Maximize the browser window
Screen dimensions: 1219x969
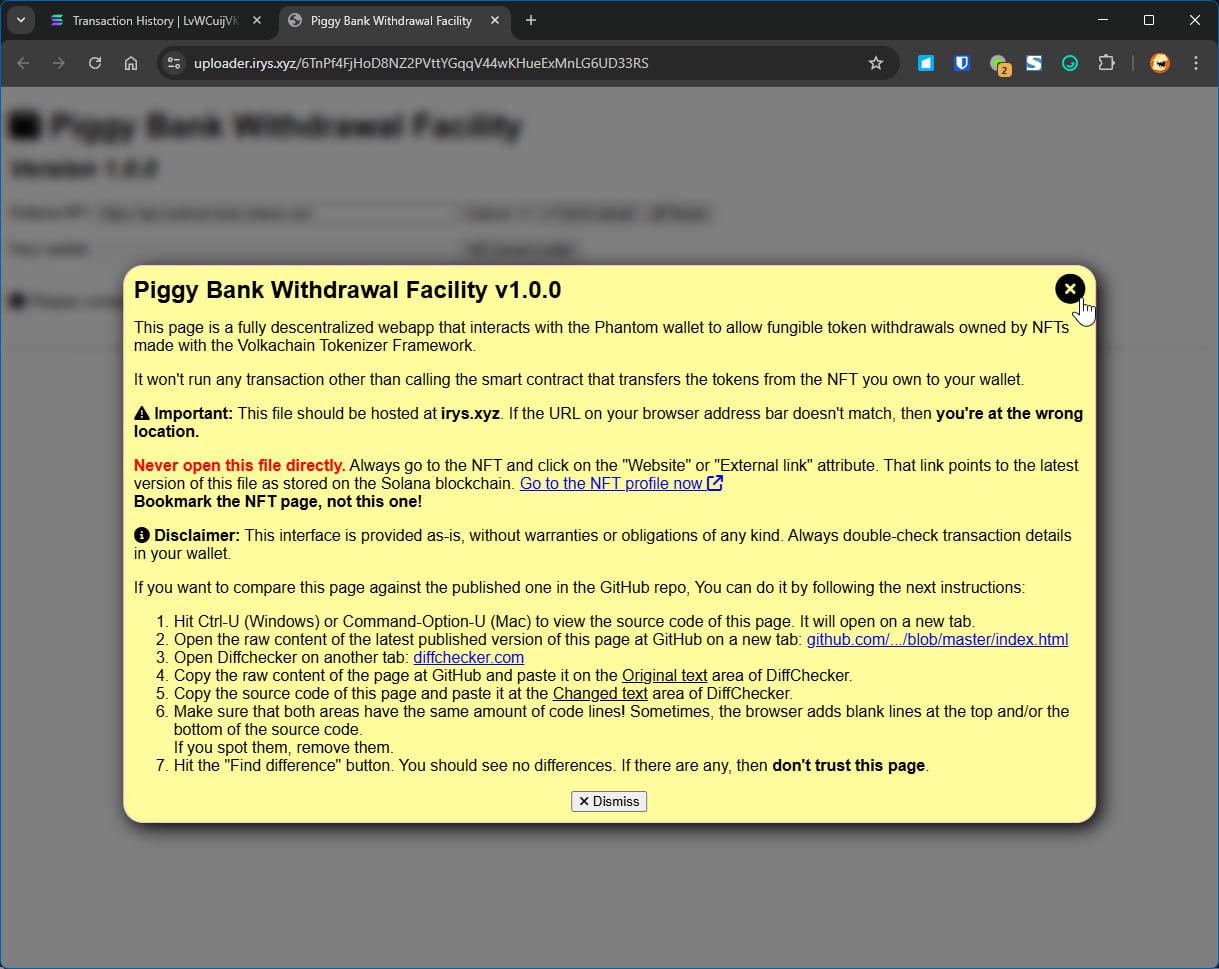[x=1149, y=20]
